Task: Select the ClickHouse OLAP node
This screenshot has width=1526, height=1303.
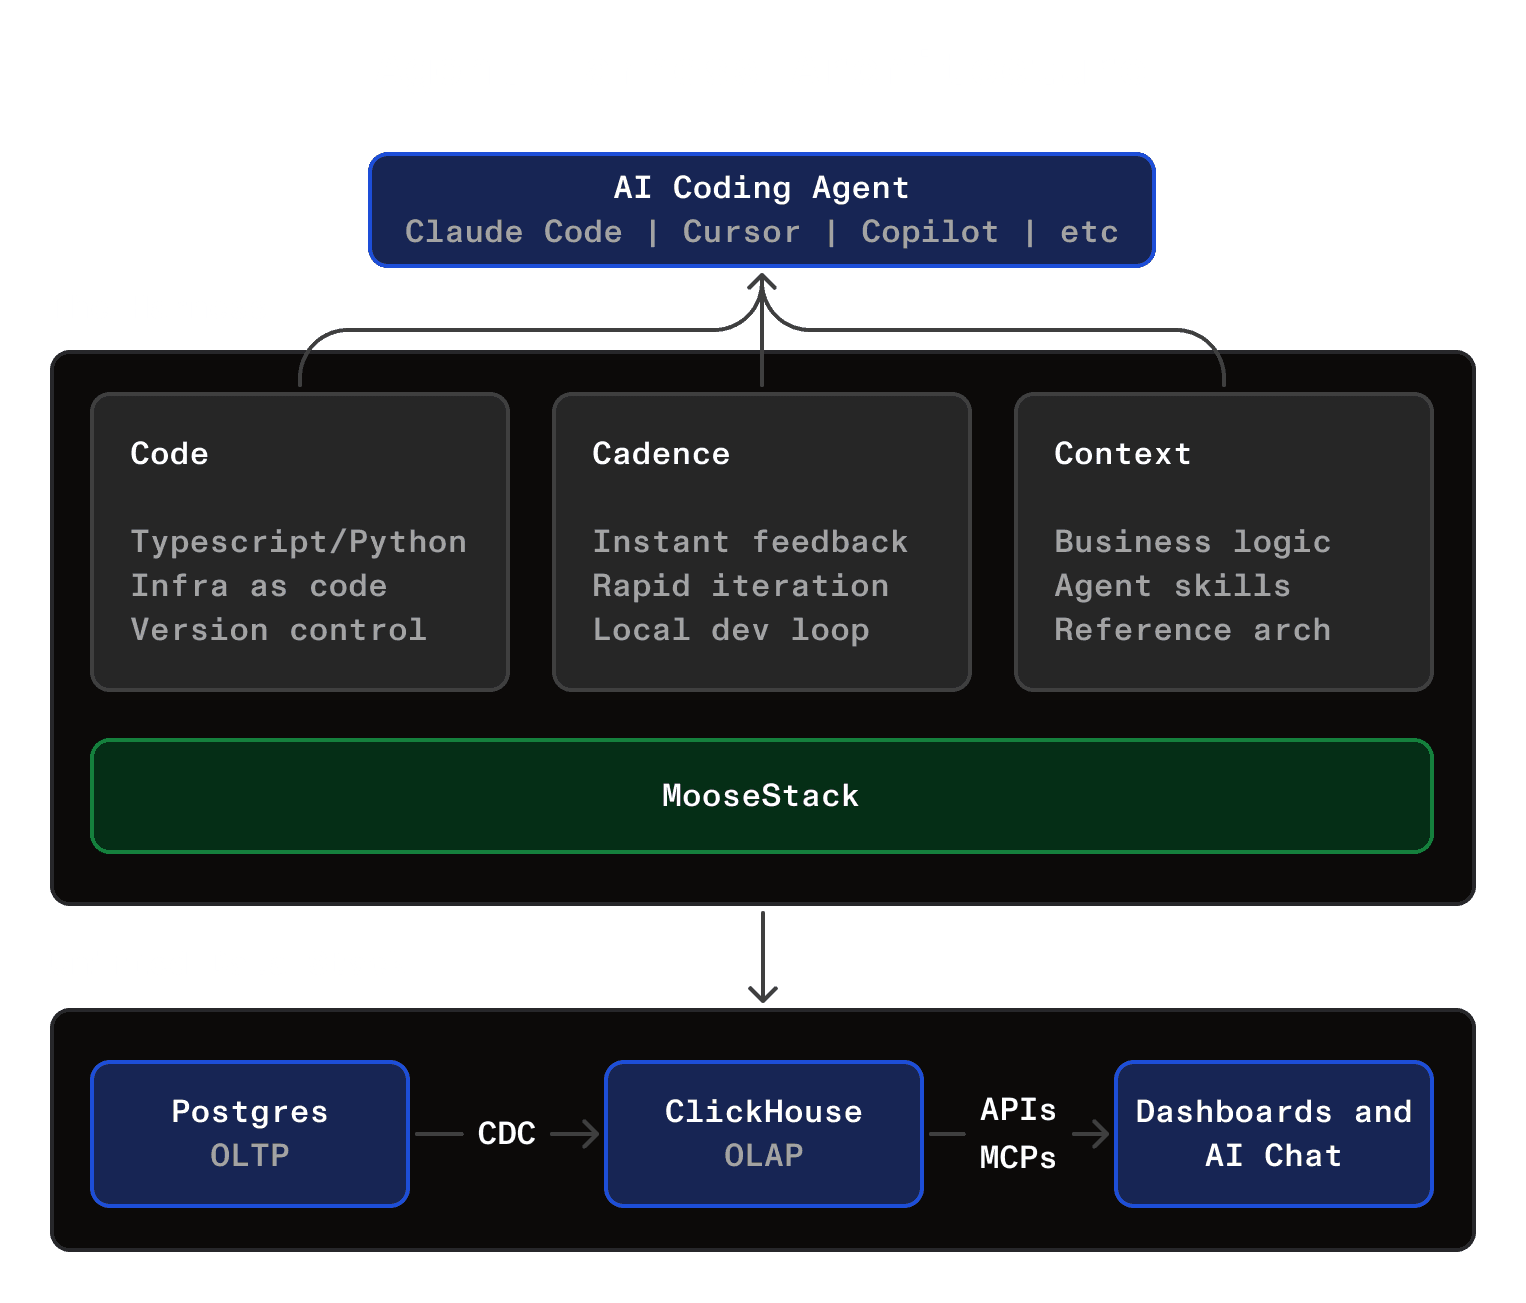Action: pyautogui.click(x=762, y=1133)
